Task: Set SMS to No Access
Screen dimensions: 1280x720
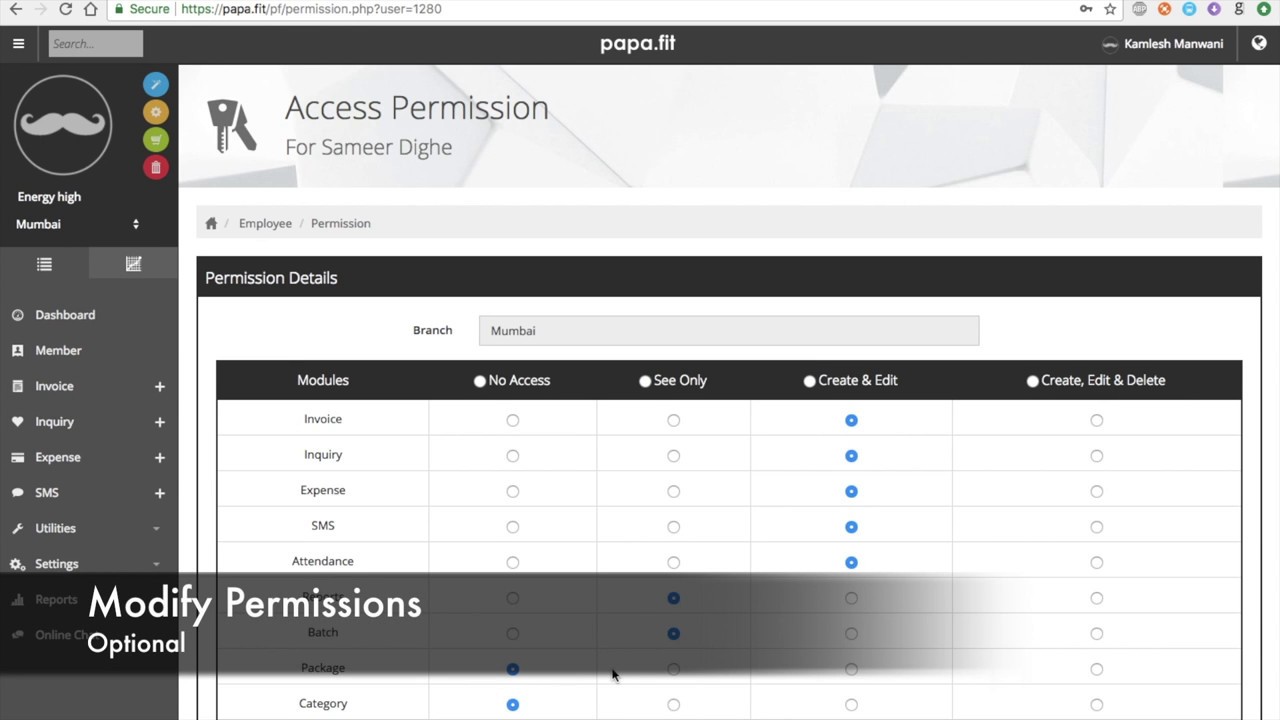Action: click(x=512, y=527)
